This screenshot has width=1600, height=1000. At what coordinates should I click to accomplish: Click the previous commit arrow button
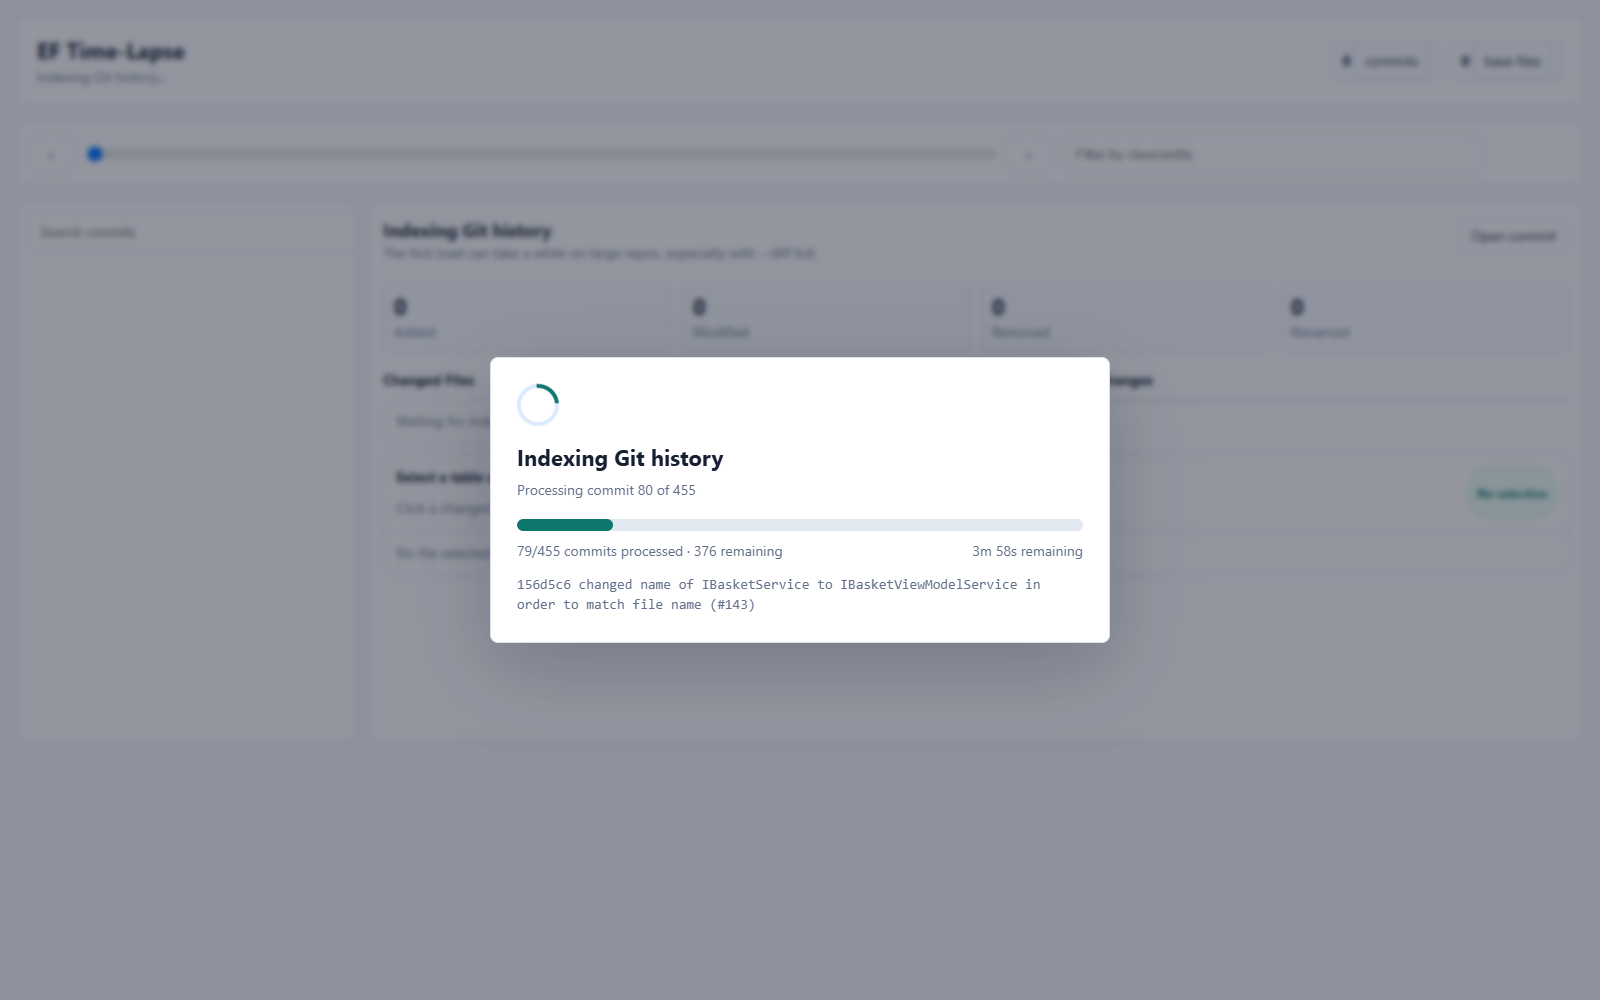coord(51,155)
